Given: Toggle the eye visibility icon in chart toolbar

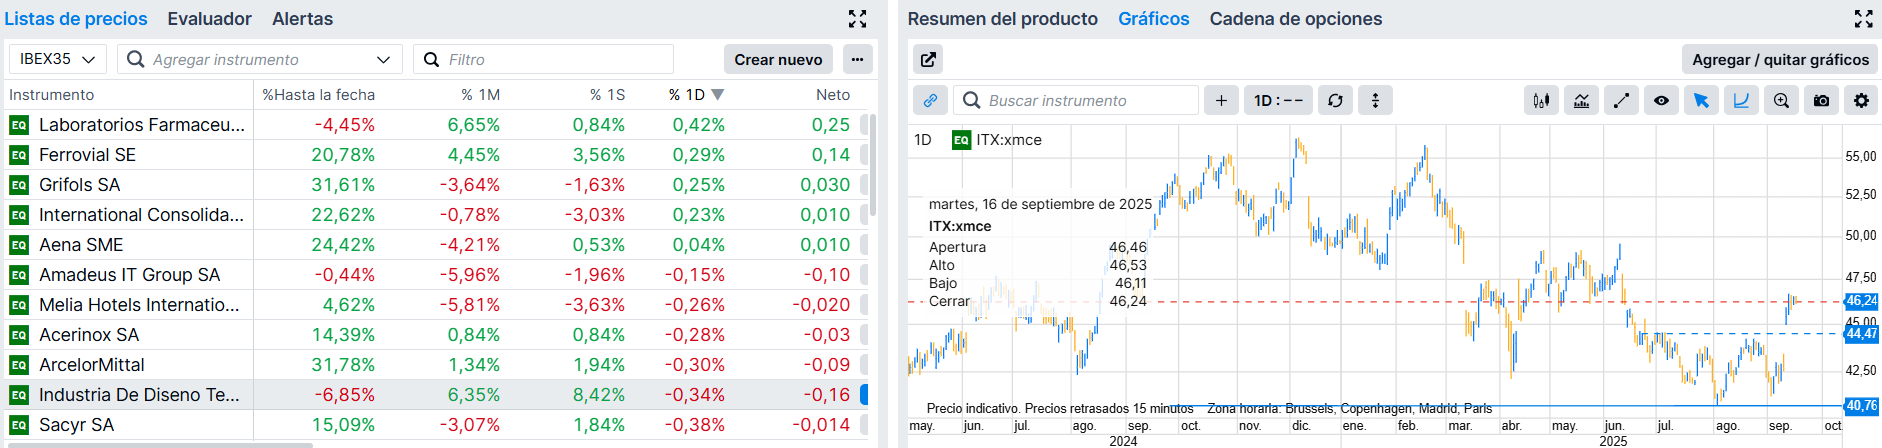Looking at the screenshot, I should tap(1661, 100).
